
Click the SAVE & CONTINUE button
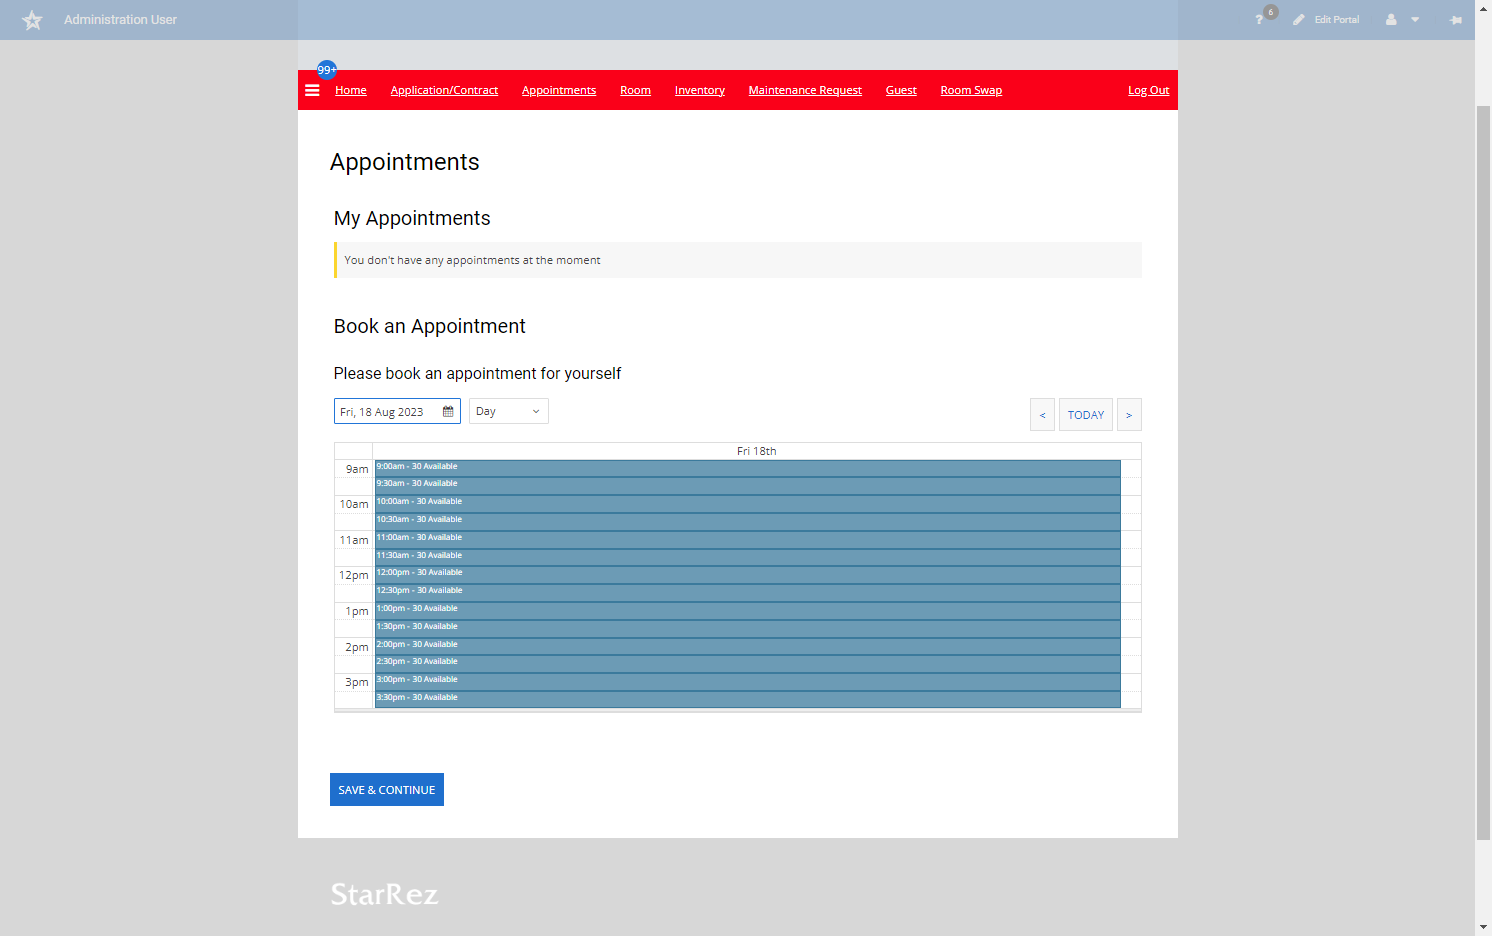pos(387,790)
